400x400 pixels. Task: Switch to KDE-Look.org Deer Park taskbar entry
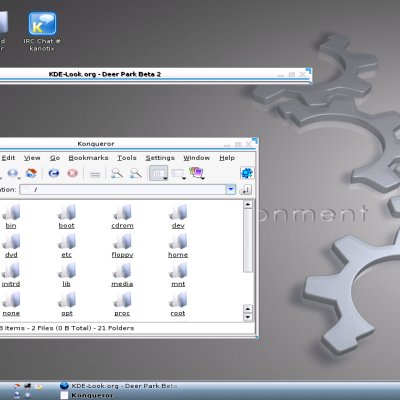pyautogui.click(x=119, y=386)
